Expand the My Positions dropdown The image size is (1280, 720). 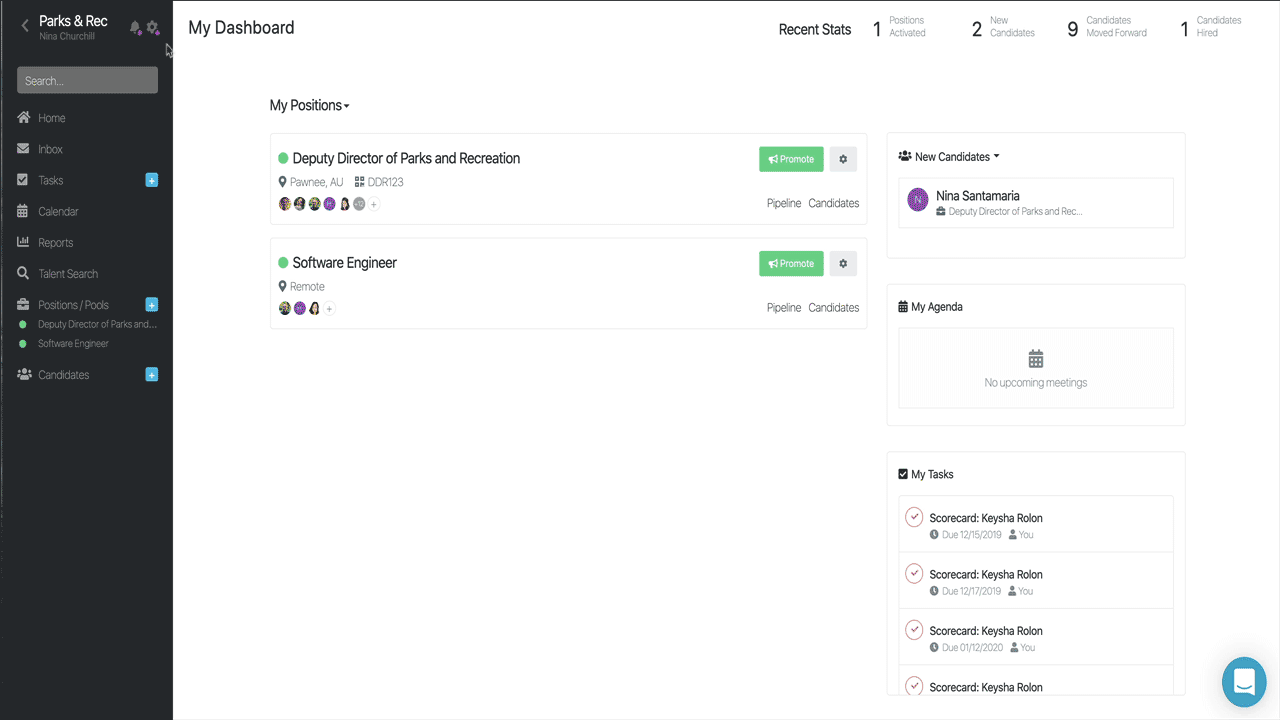pos(310,106)
